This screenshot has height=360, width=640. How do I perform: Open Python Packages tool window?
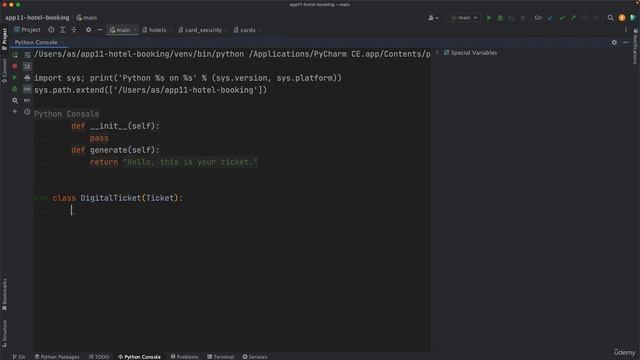(57, 357)
